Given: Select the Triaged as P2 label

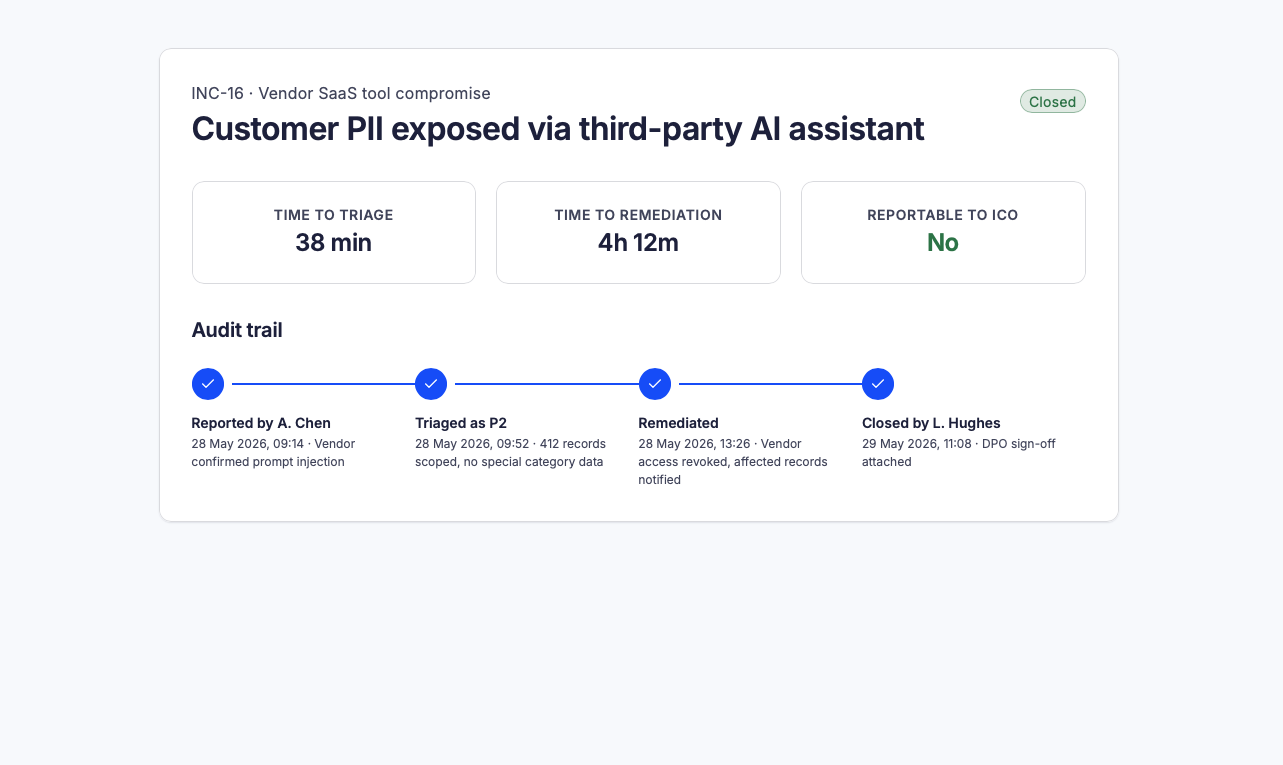Looking at the screenshot, I should click(x=461, y=423).
